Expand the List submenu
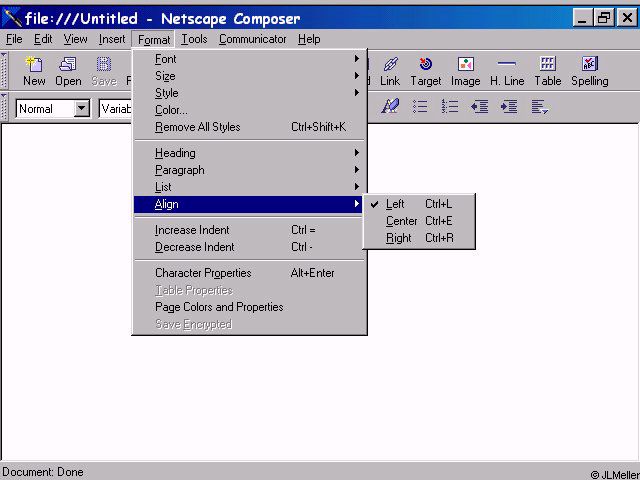The width and height of the screenshot is (640, 480). (249, 187)
